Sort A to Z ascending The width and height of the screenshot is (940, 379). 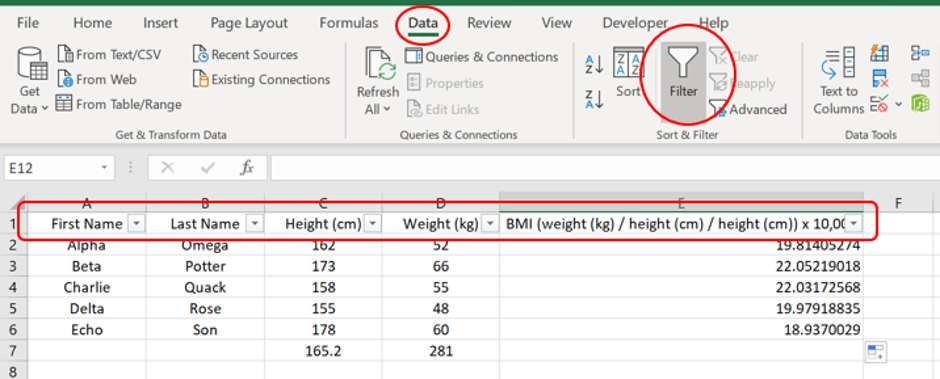(594, 65)
